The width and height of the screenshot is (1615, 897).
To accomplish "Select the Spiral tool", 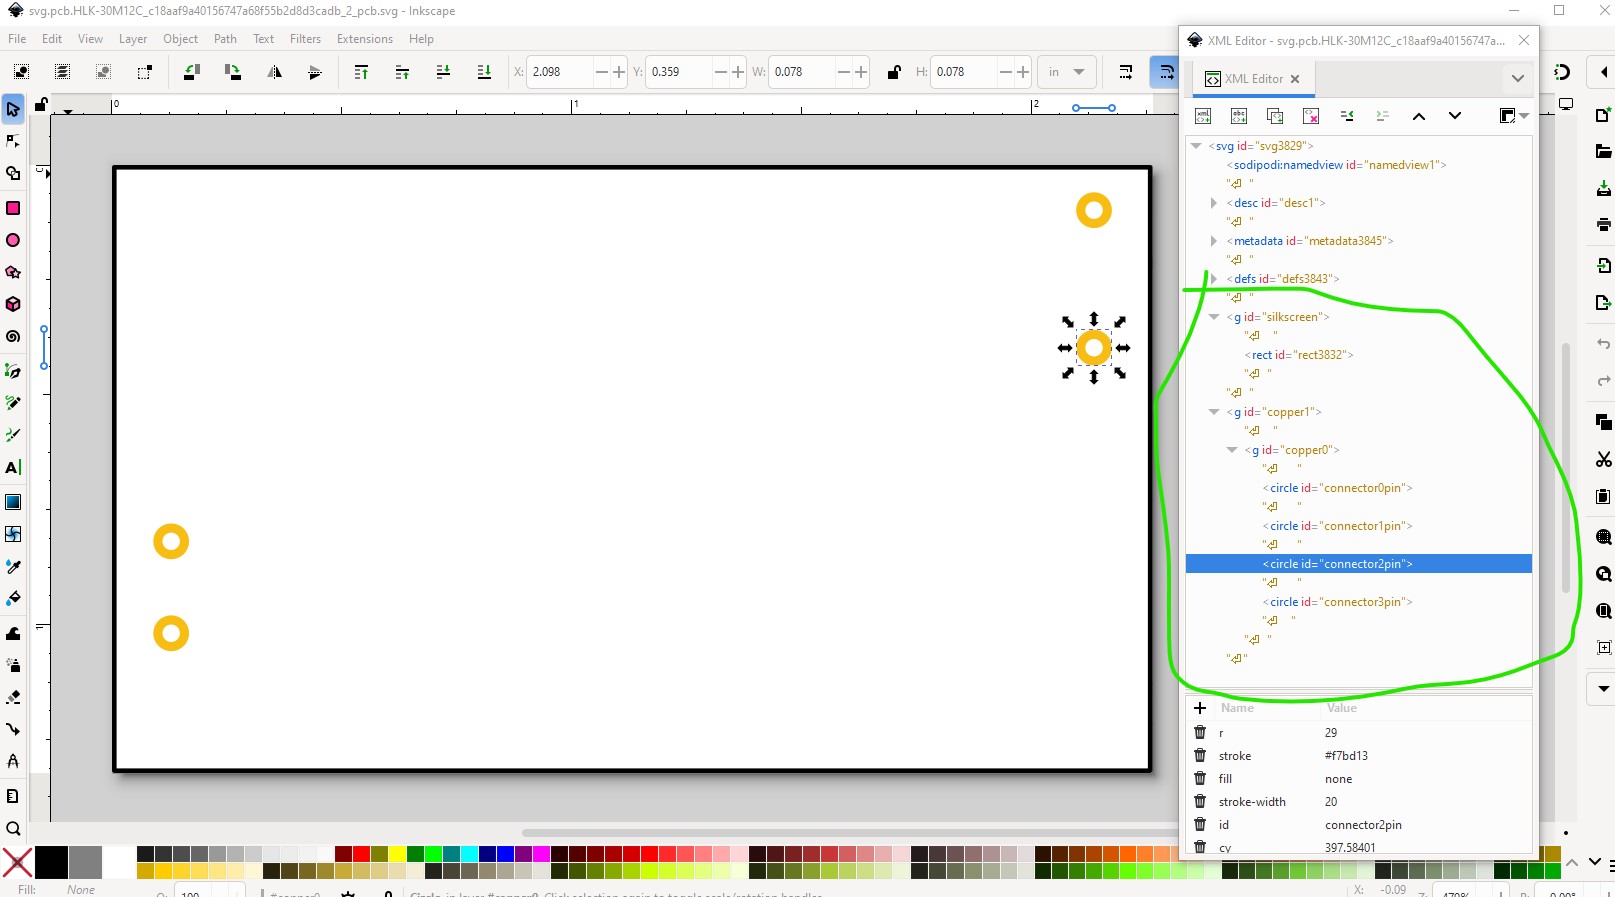I will [x=13, y=337].
